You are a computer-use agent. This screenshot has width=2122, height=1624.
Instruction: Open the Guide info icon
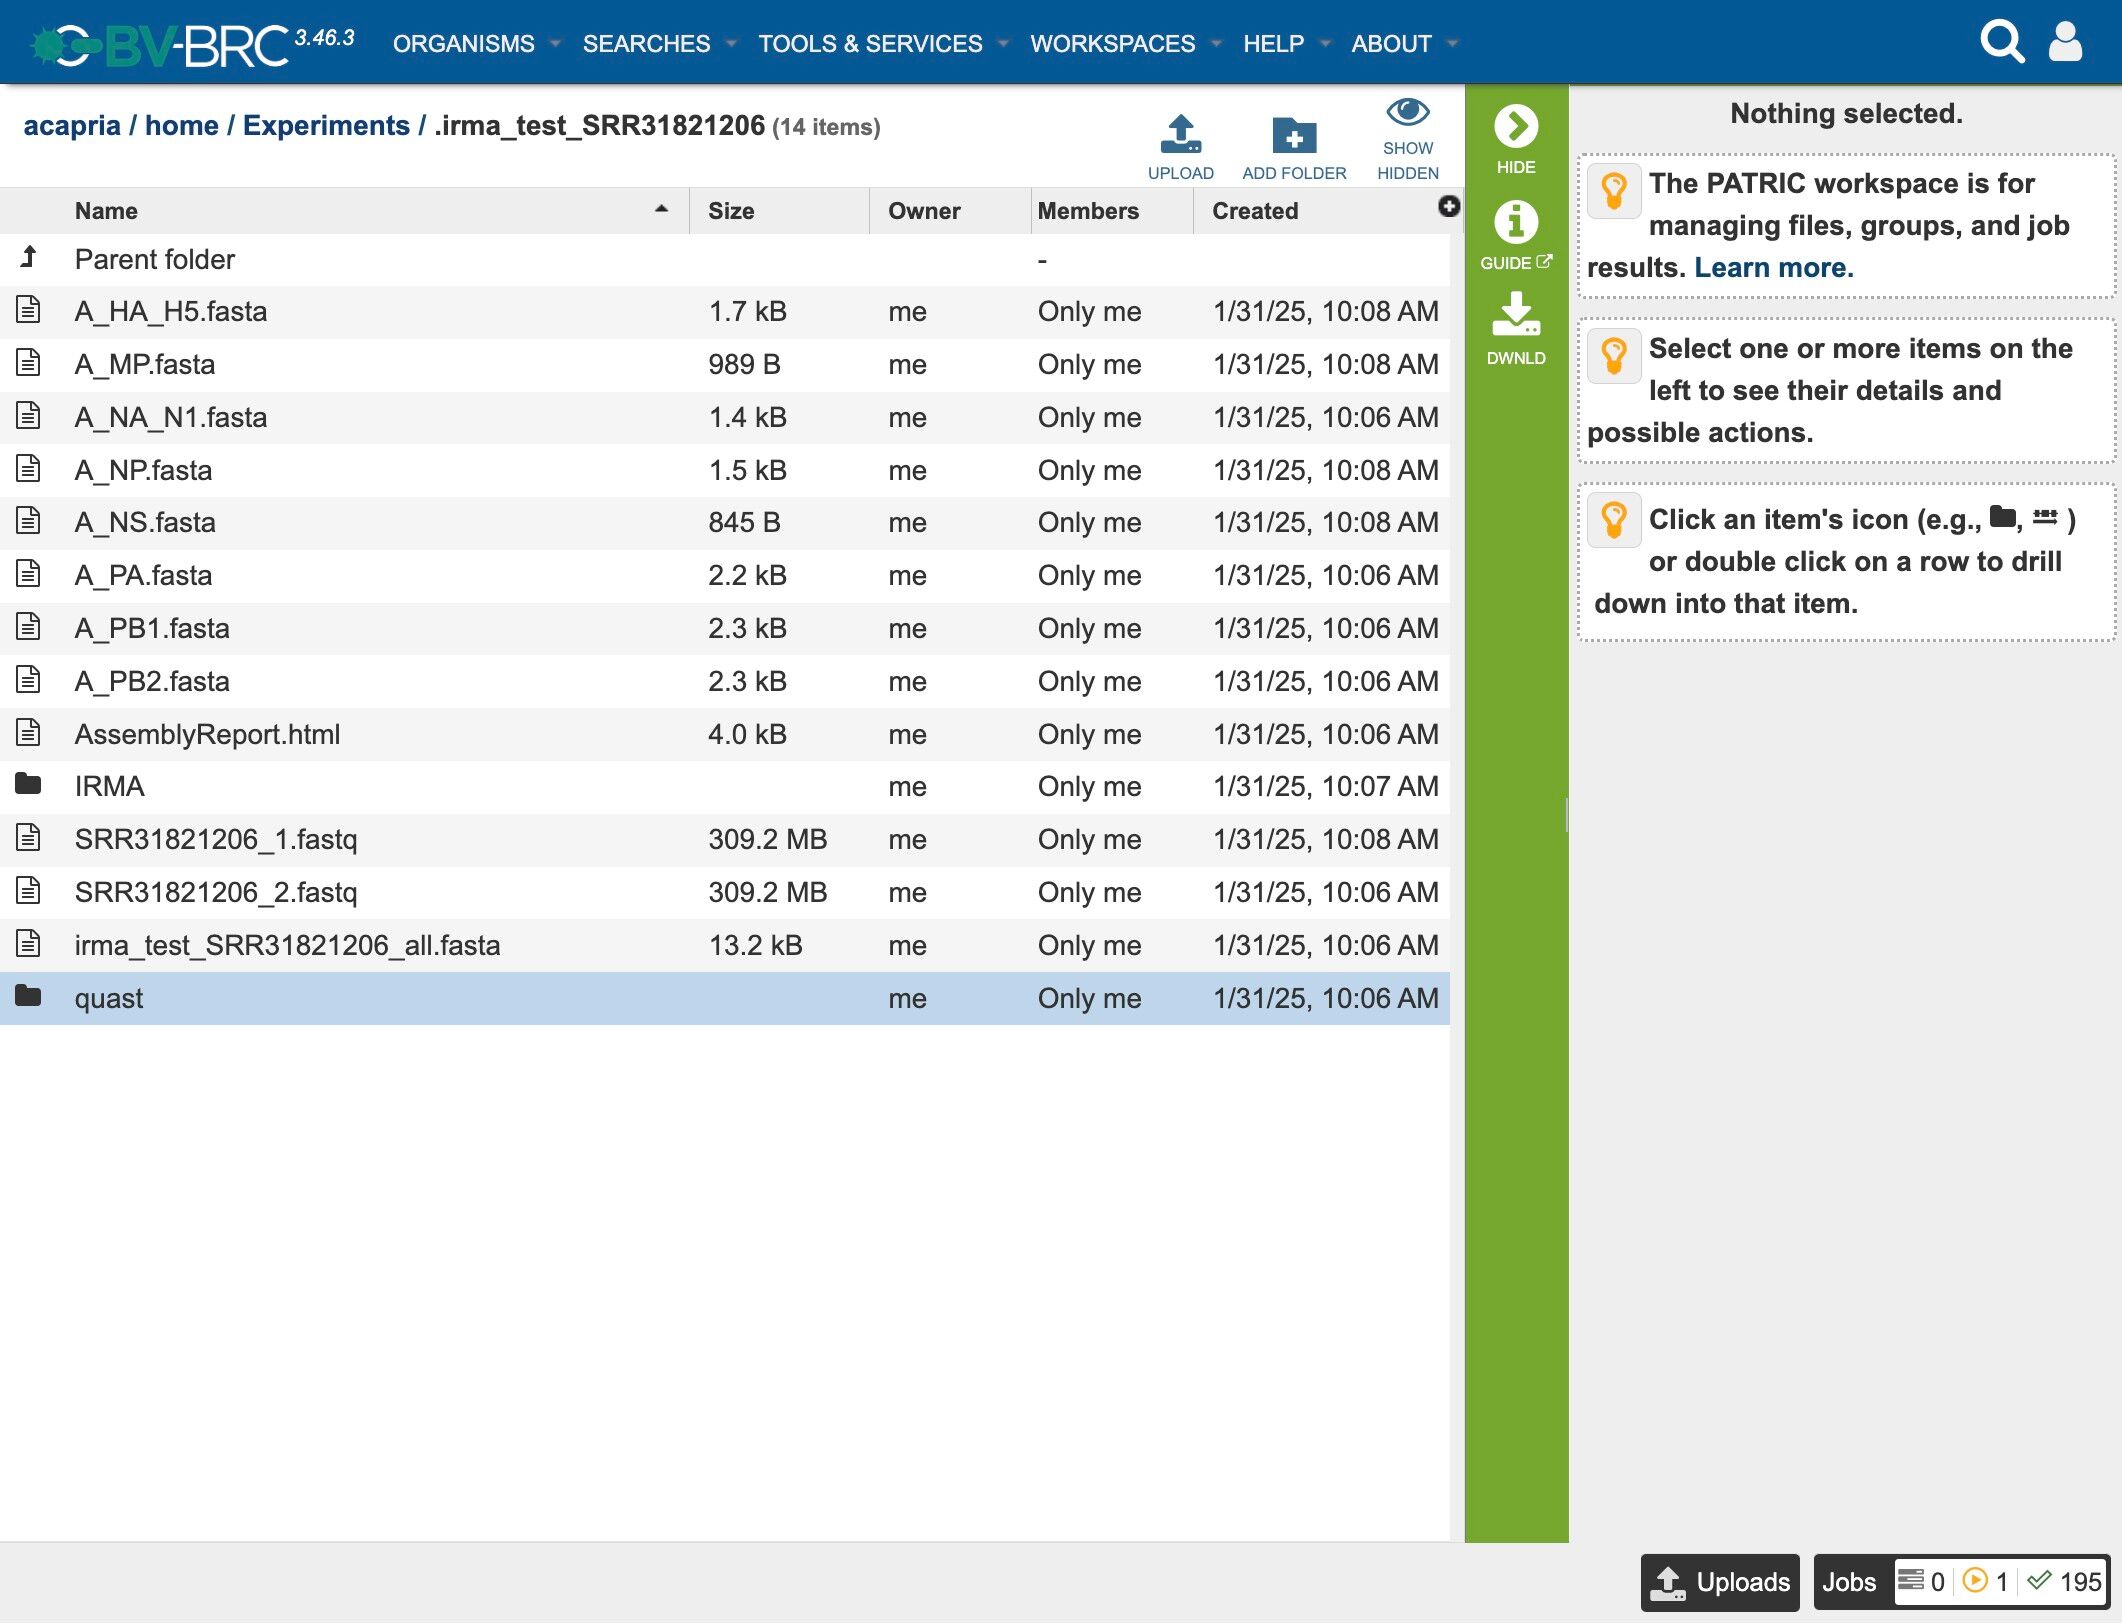point(1515,222)
